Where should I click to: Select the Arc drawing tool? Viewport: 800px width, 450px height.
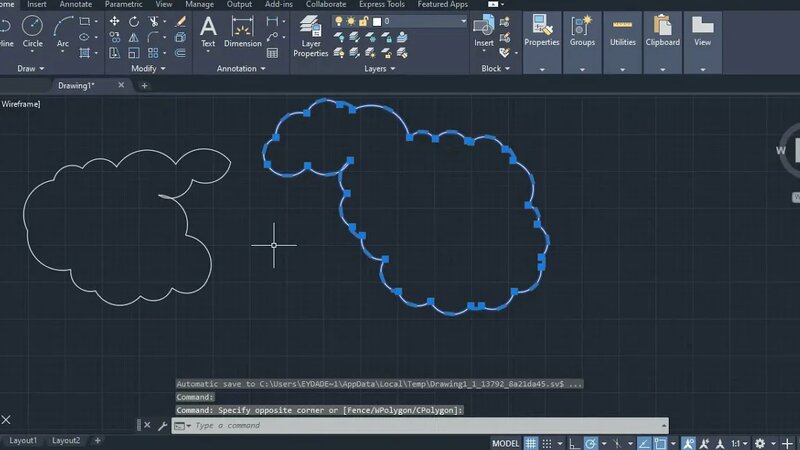[x=63, y=32]
